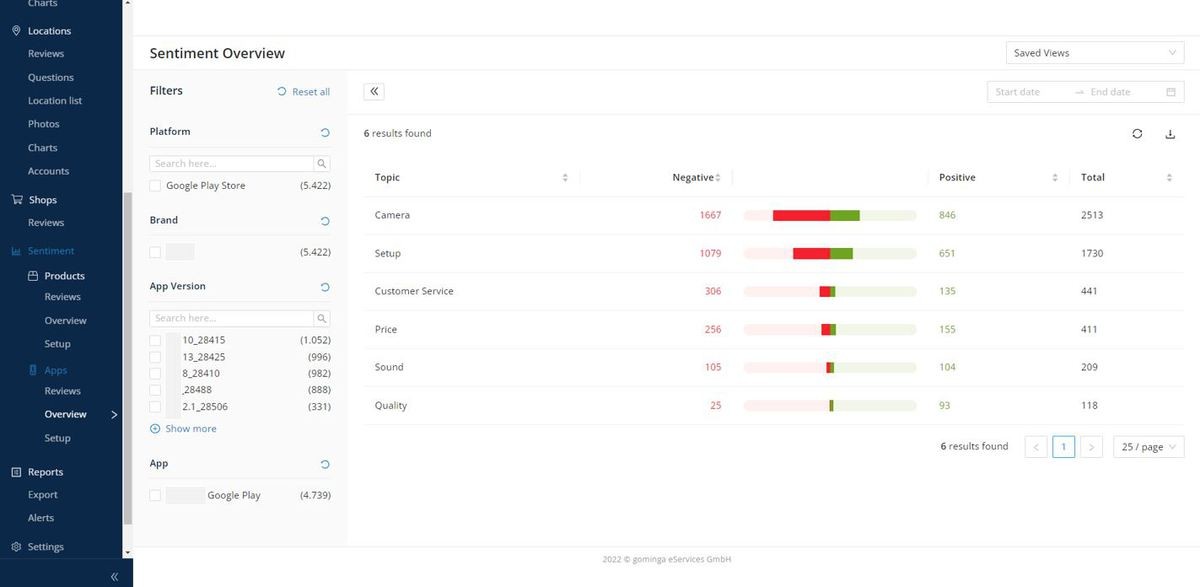
Task: Click calendar icon in date range picker
Action: (x=1171, y=92)
